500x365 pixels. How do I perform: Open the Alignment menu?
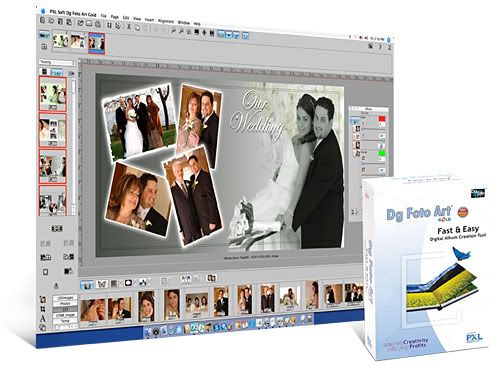[166, 21]
